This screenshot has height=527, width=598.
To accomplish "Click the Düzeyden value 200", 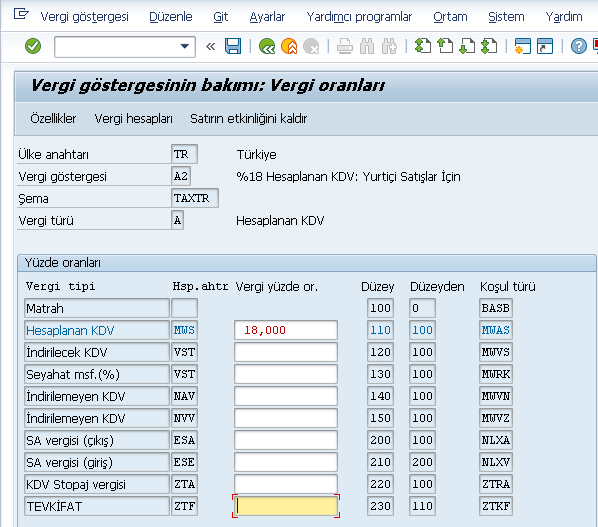I will pyautogui.click(x=422, y=462).
